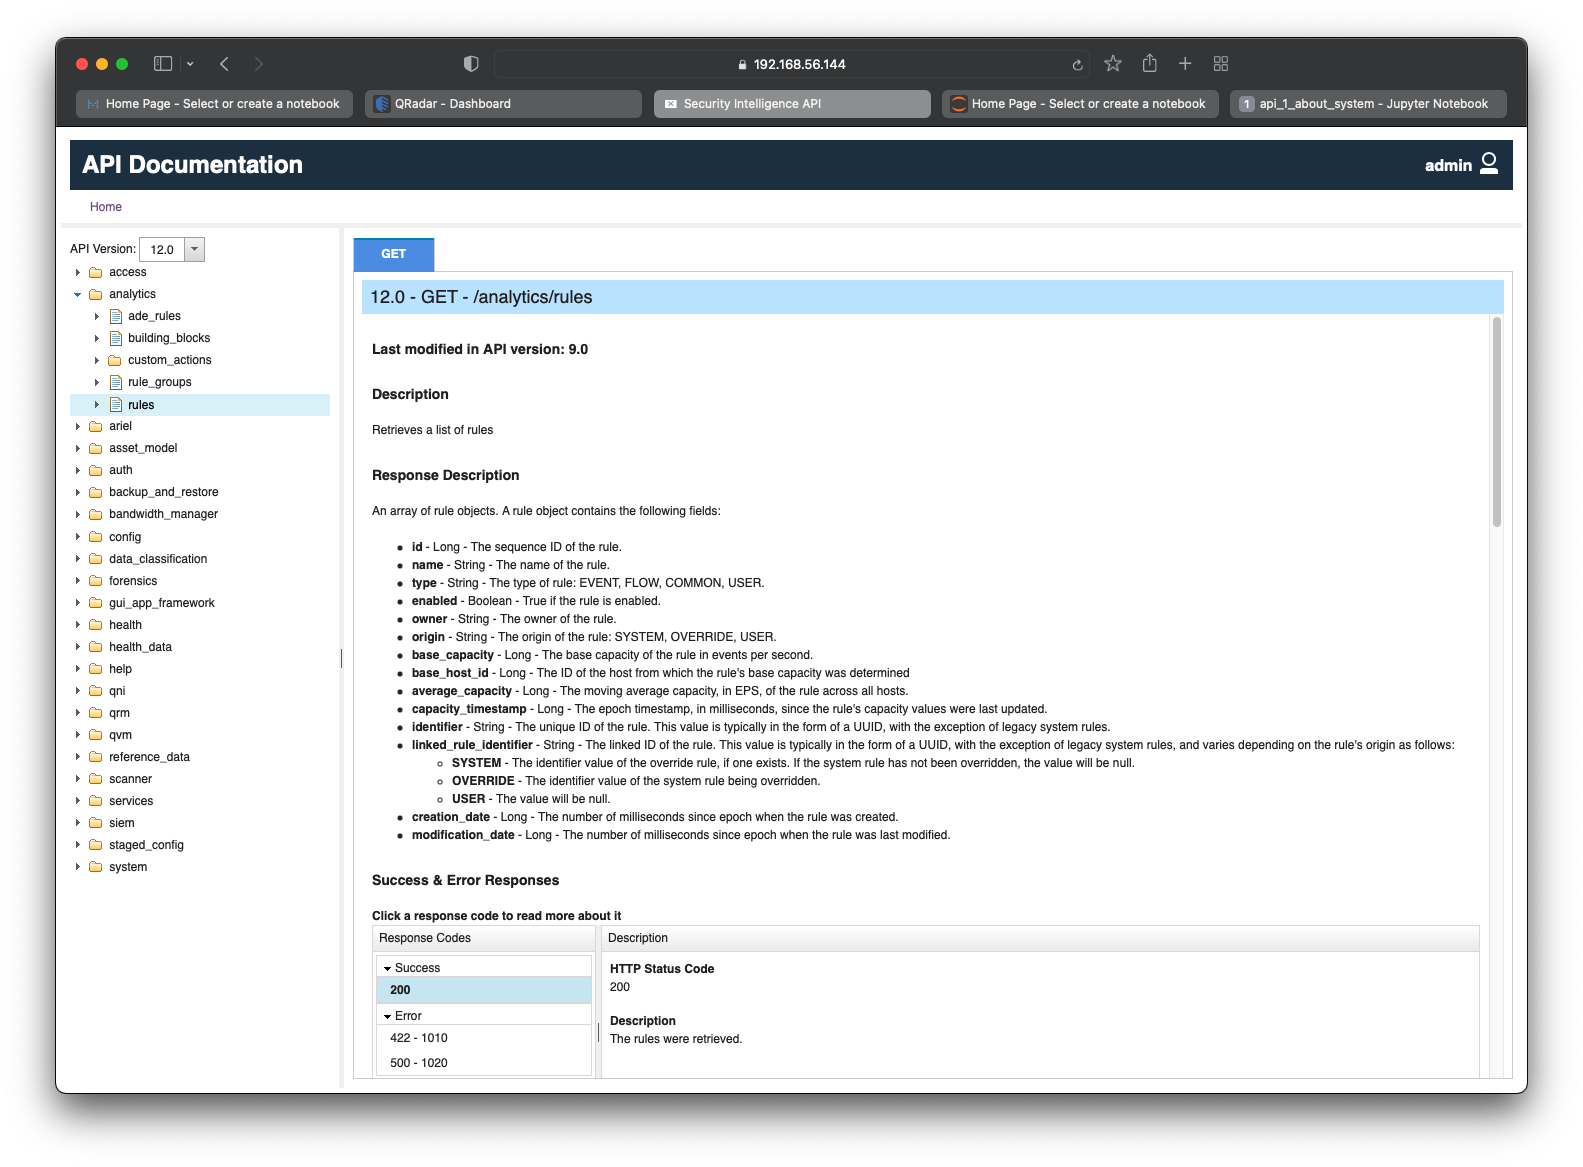Click the rule_groups document icon
This screenshot has height=1167, width=1583.
pyautogui.click(x=116, y=382)
